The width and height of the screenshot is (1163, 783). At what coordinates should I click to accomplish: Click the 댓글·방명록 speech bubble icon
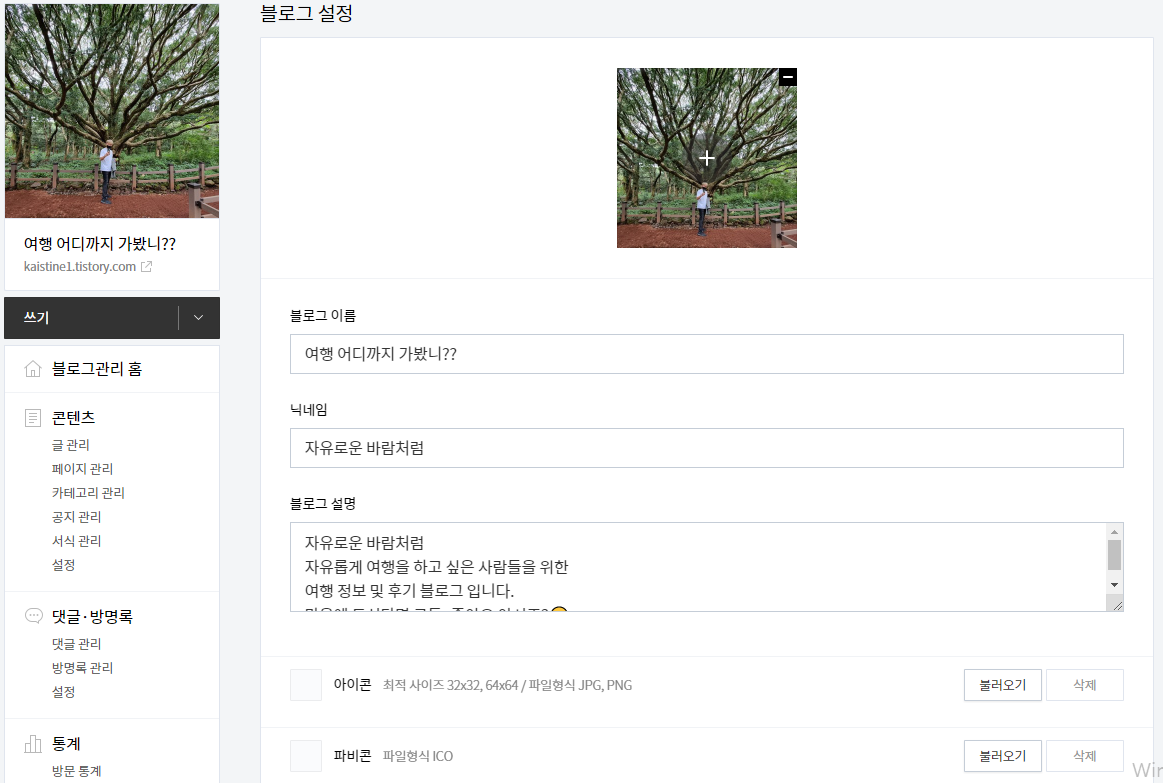33,615
